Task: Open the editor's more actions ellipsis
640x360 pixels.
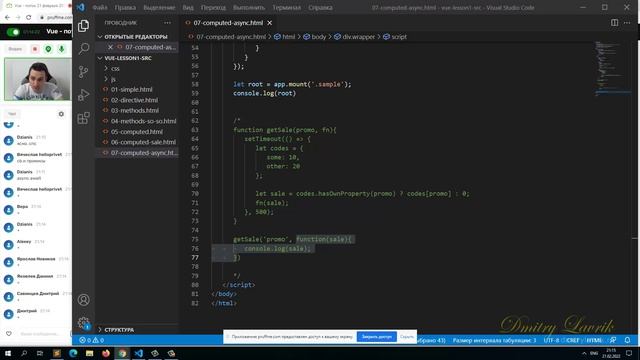Action: tap(627, 23)
